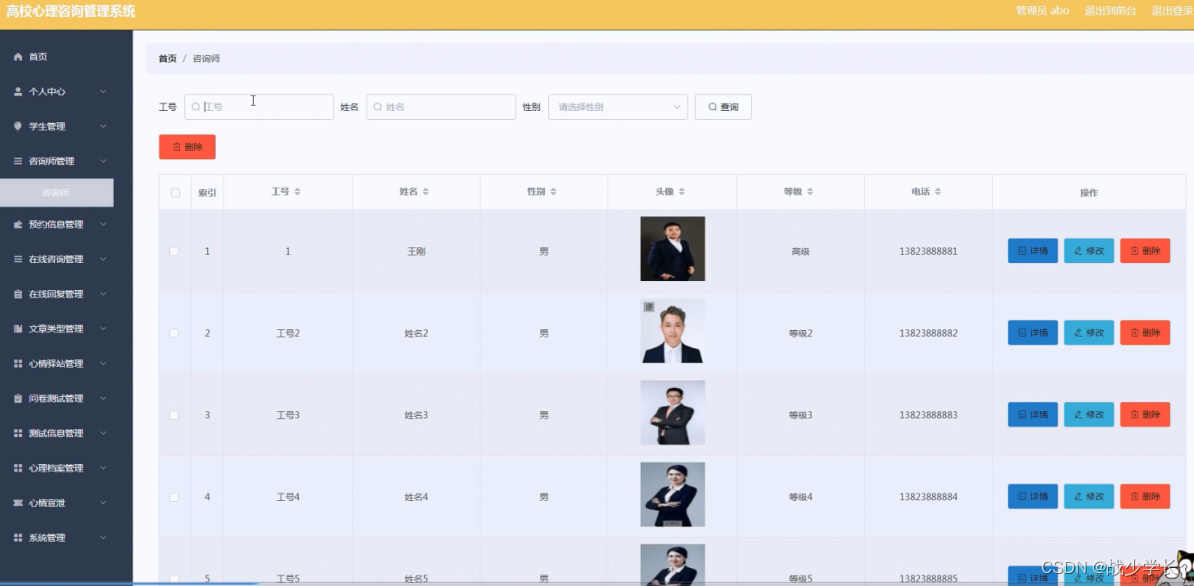1194x586 pixels.
Task: Click the 预约信息管理 thumbs-up icon
Action: pyautogui.click(x=18, y=225)
